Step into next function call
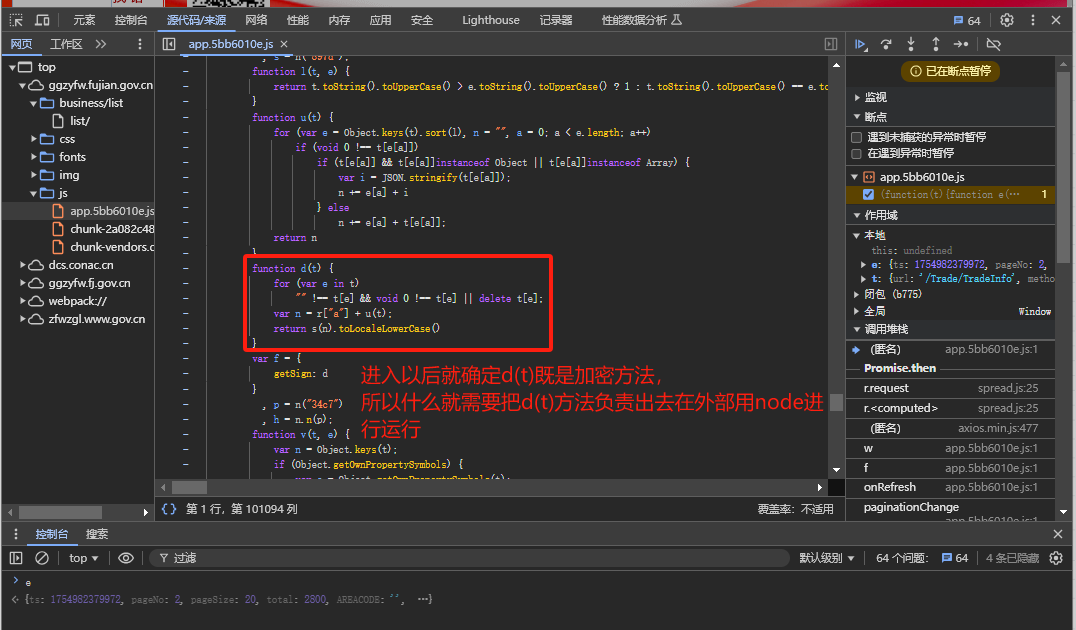Screen dimensions: 1076x630 click(911, 44)
